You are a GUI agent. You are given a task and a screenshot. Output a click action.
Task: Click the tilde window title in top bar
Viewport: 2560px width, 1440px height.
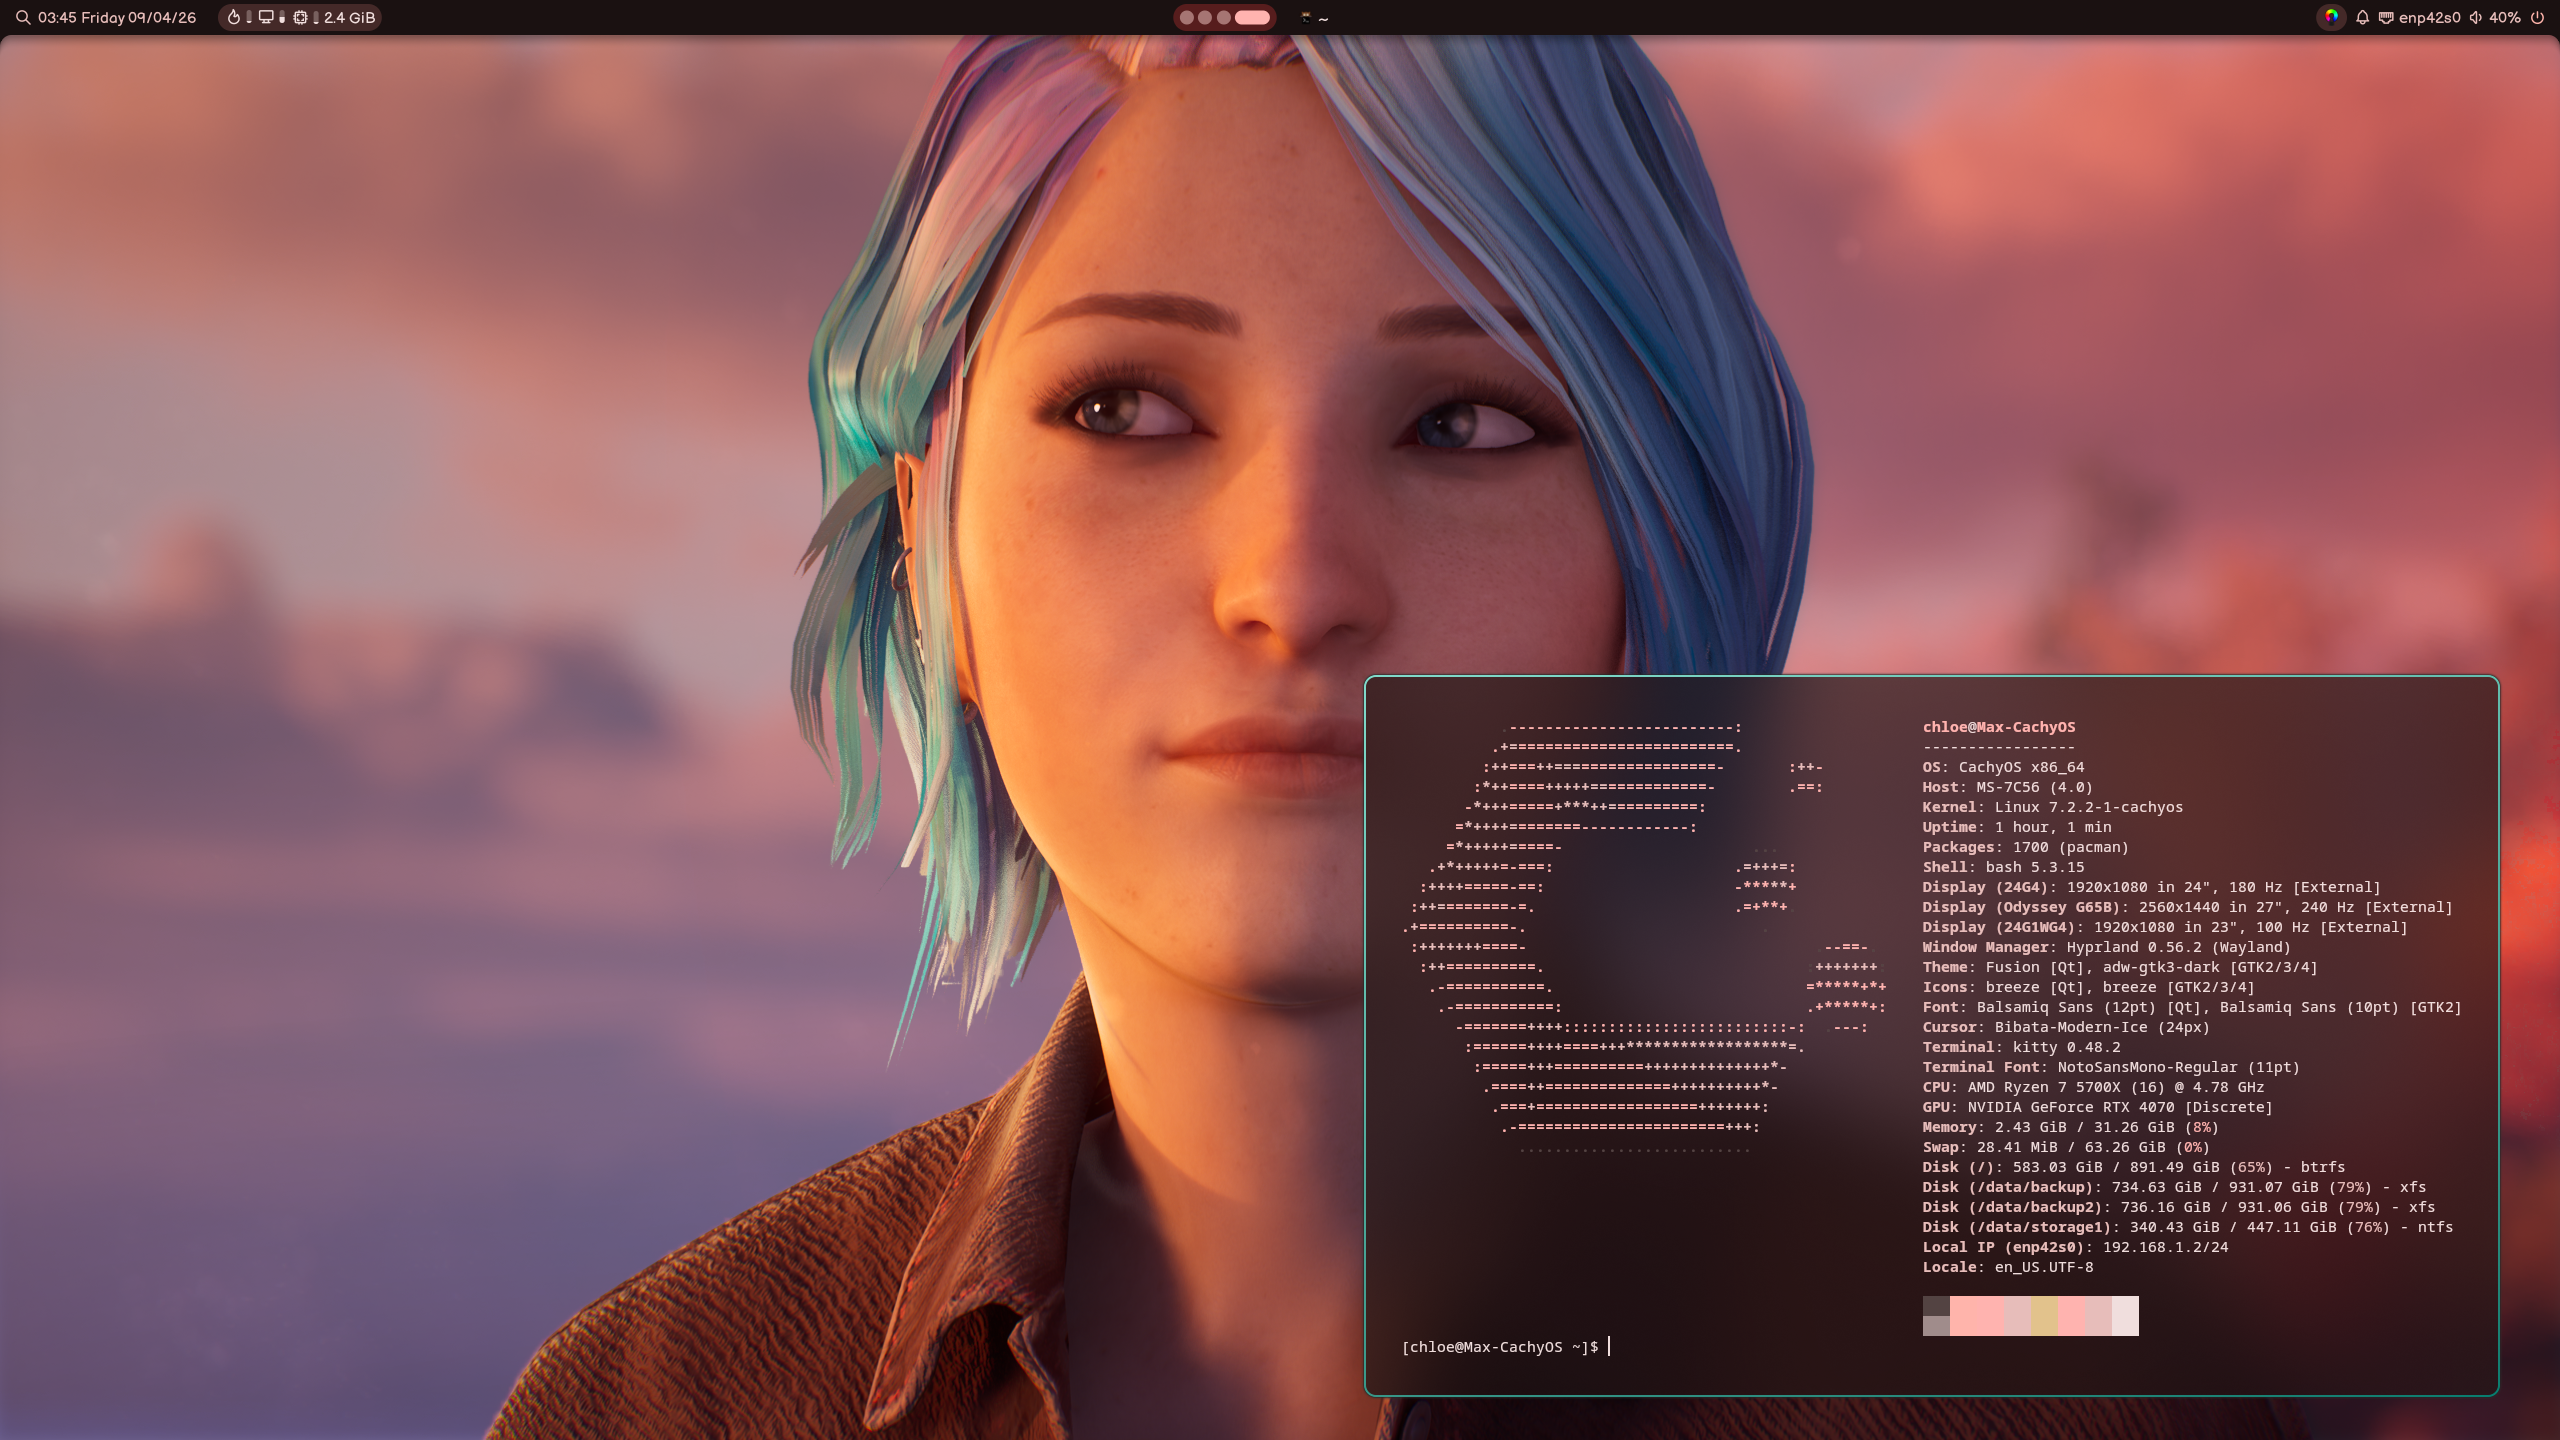pos(1323,18)
